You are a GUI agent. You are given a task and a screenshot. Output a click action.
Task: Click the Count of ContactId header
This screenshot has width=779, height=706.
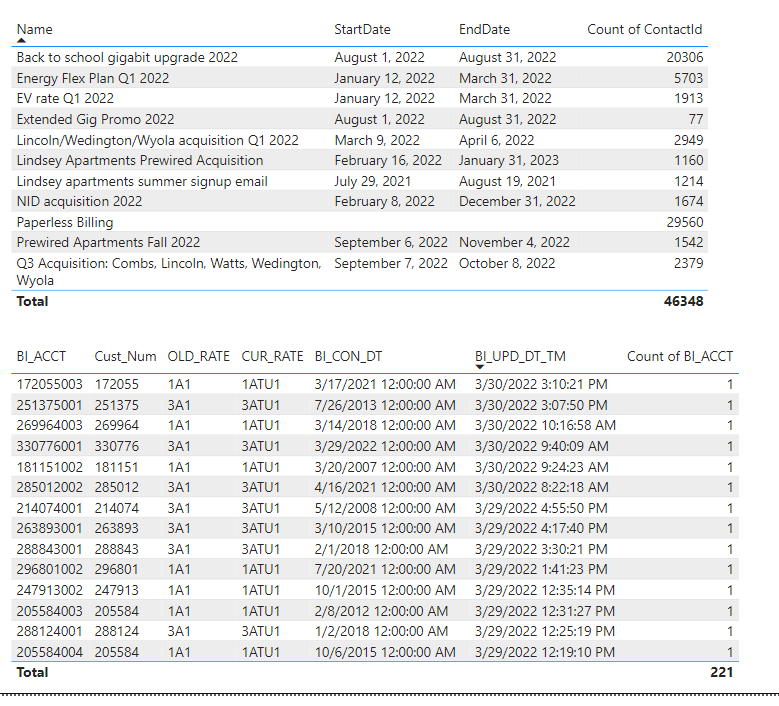coord(644,30)
